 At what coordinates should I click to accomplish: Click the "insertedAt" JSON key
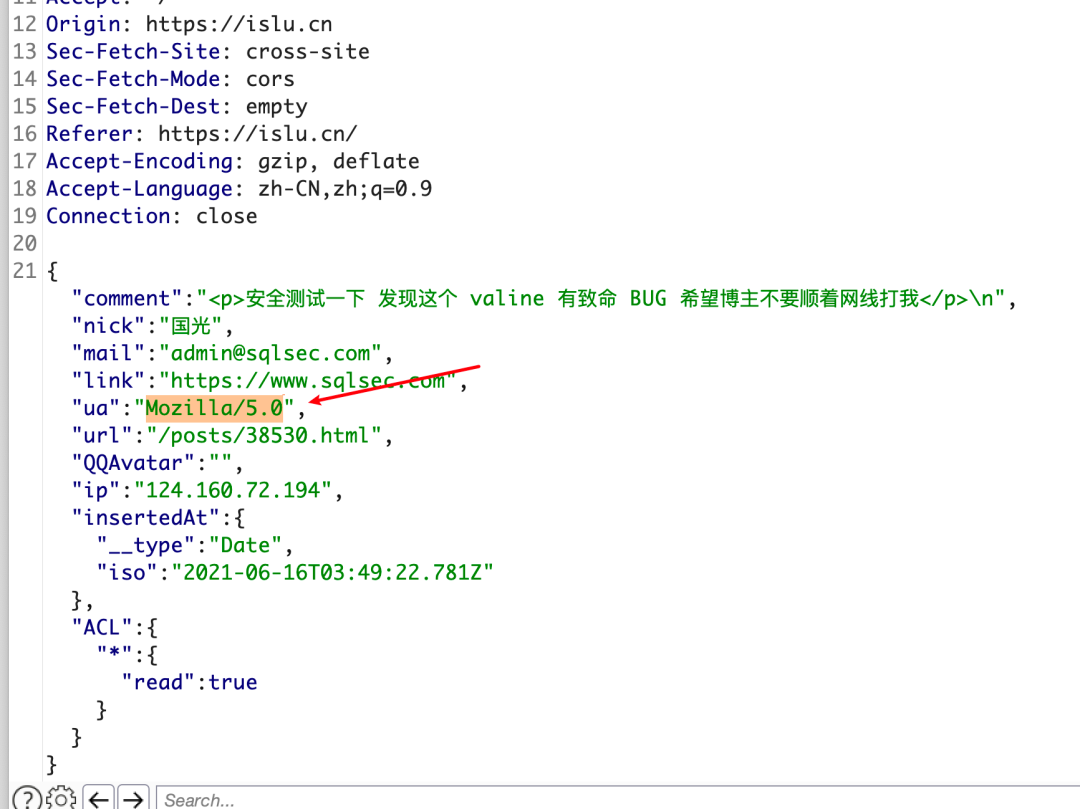(146, 518)
